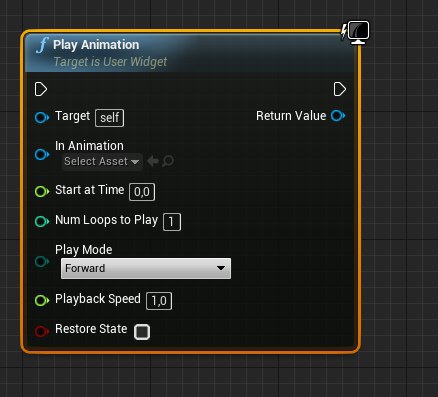Toggle the Restore State checkbox
Viewport: 438px width, 397px height.
coord(142,332)
